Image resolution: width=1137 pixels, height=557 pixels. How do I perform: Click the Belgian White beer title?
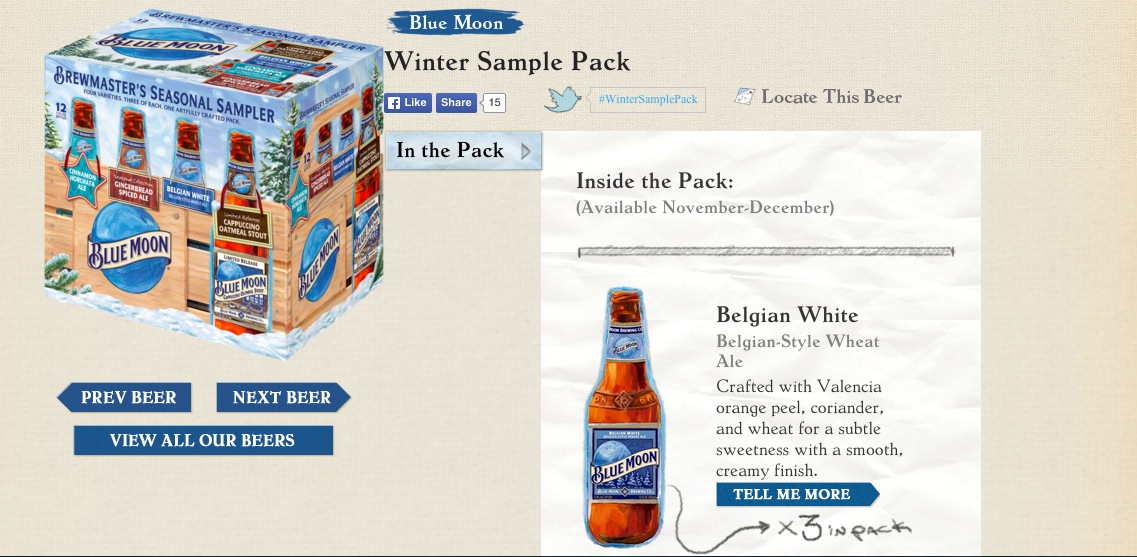(x=787, y=315)
